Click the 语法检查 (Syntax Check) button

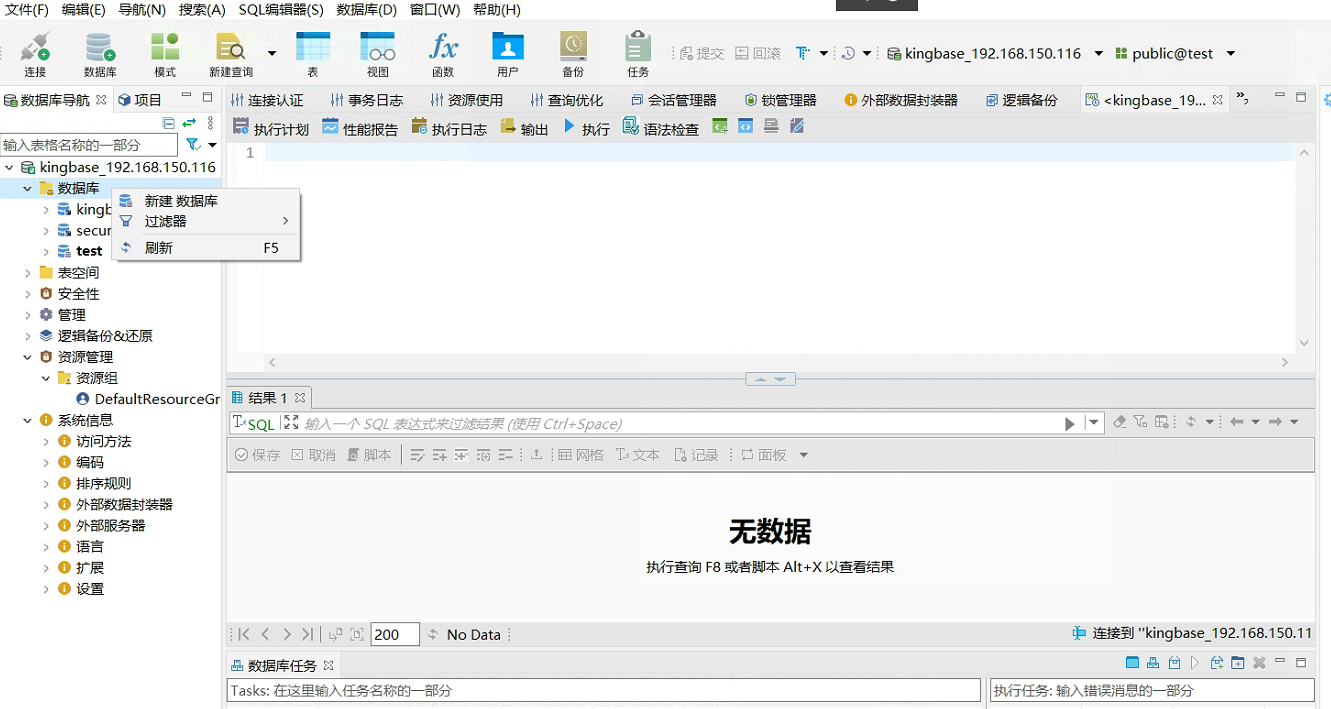click(660, 128)
